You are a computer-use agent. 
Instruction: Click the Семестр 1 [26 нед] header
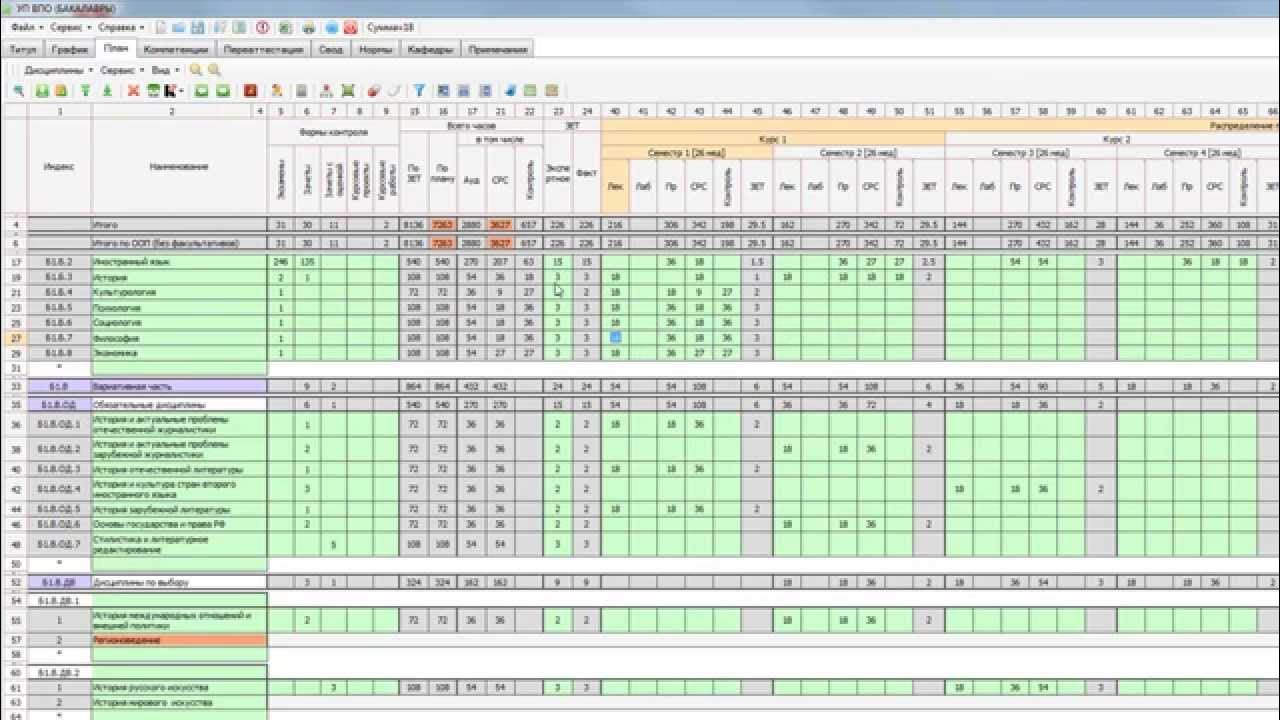[687, 152]
